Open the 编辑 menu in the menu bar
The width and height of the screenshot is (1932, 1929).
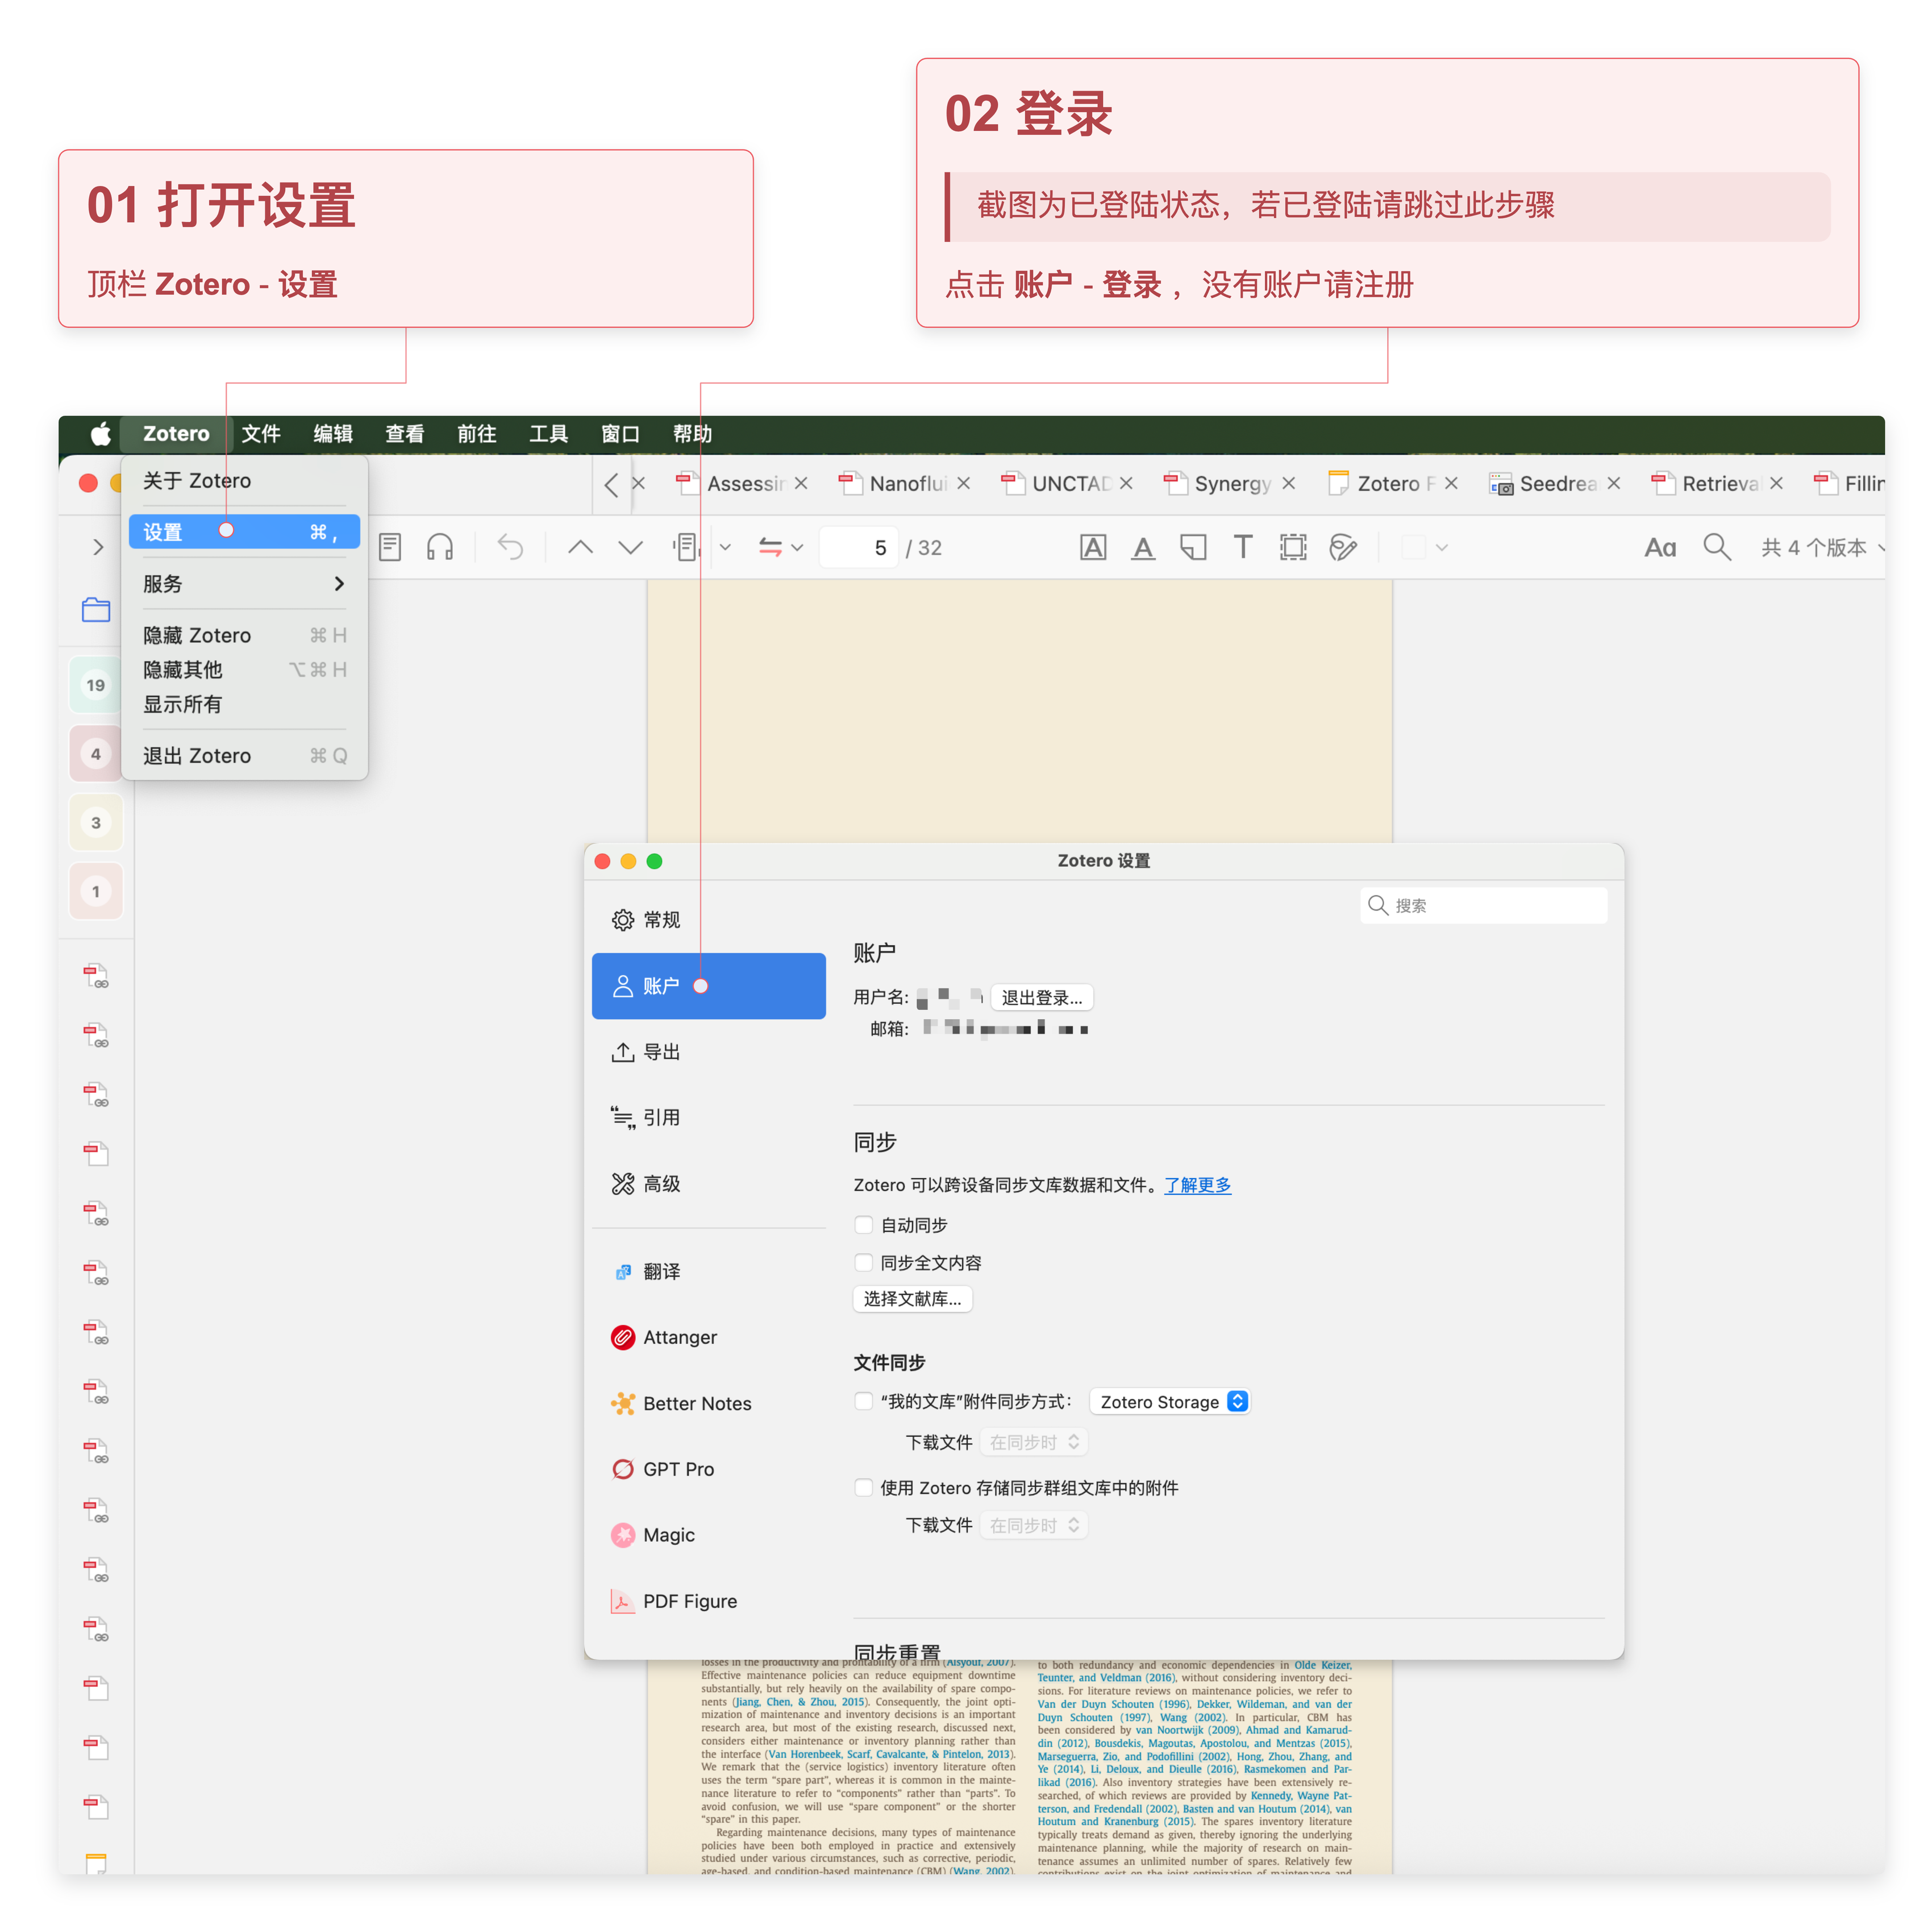333,434
